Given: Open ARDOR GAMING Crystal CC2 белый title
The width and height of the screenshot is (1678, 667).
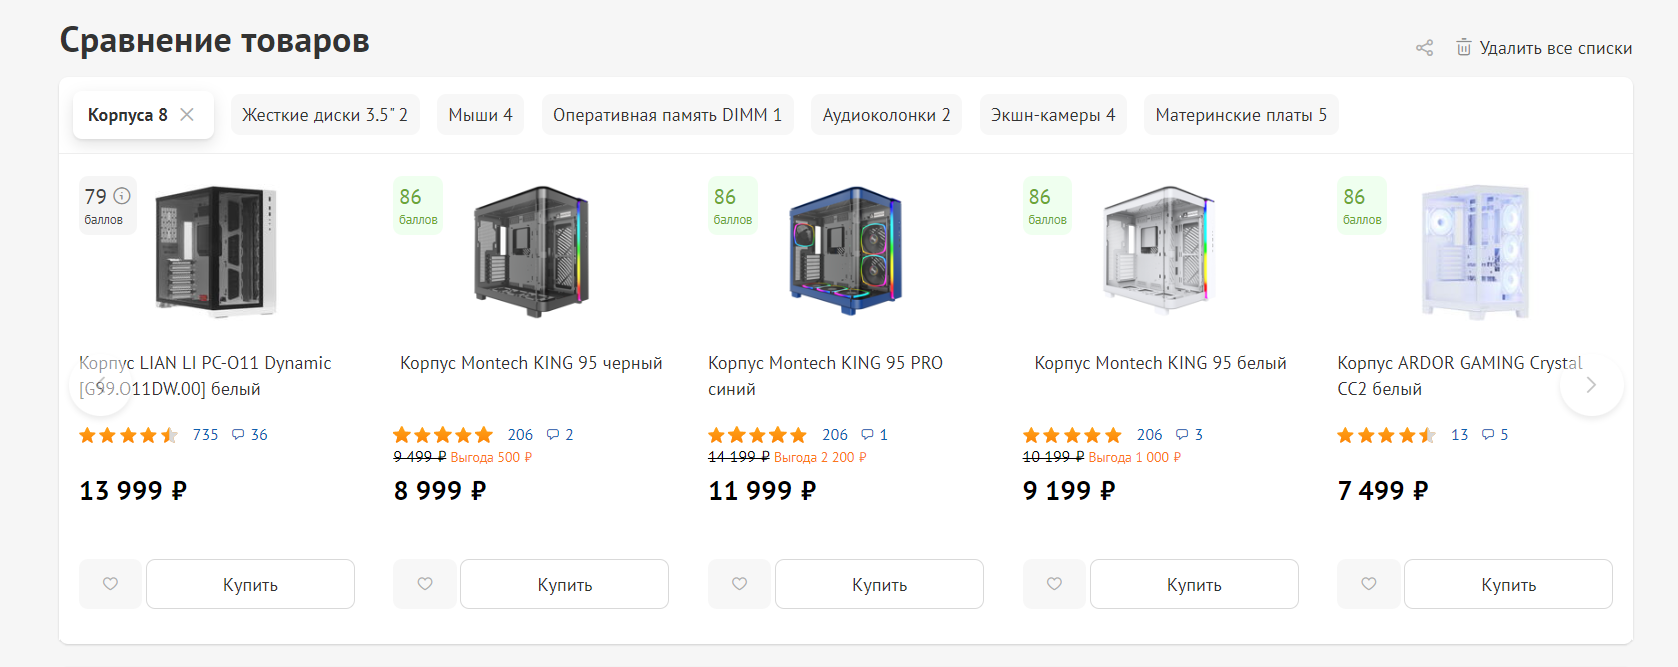Looking at the screenshot, I should (1460, 376).
